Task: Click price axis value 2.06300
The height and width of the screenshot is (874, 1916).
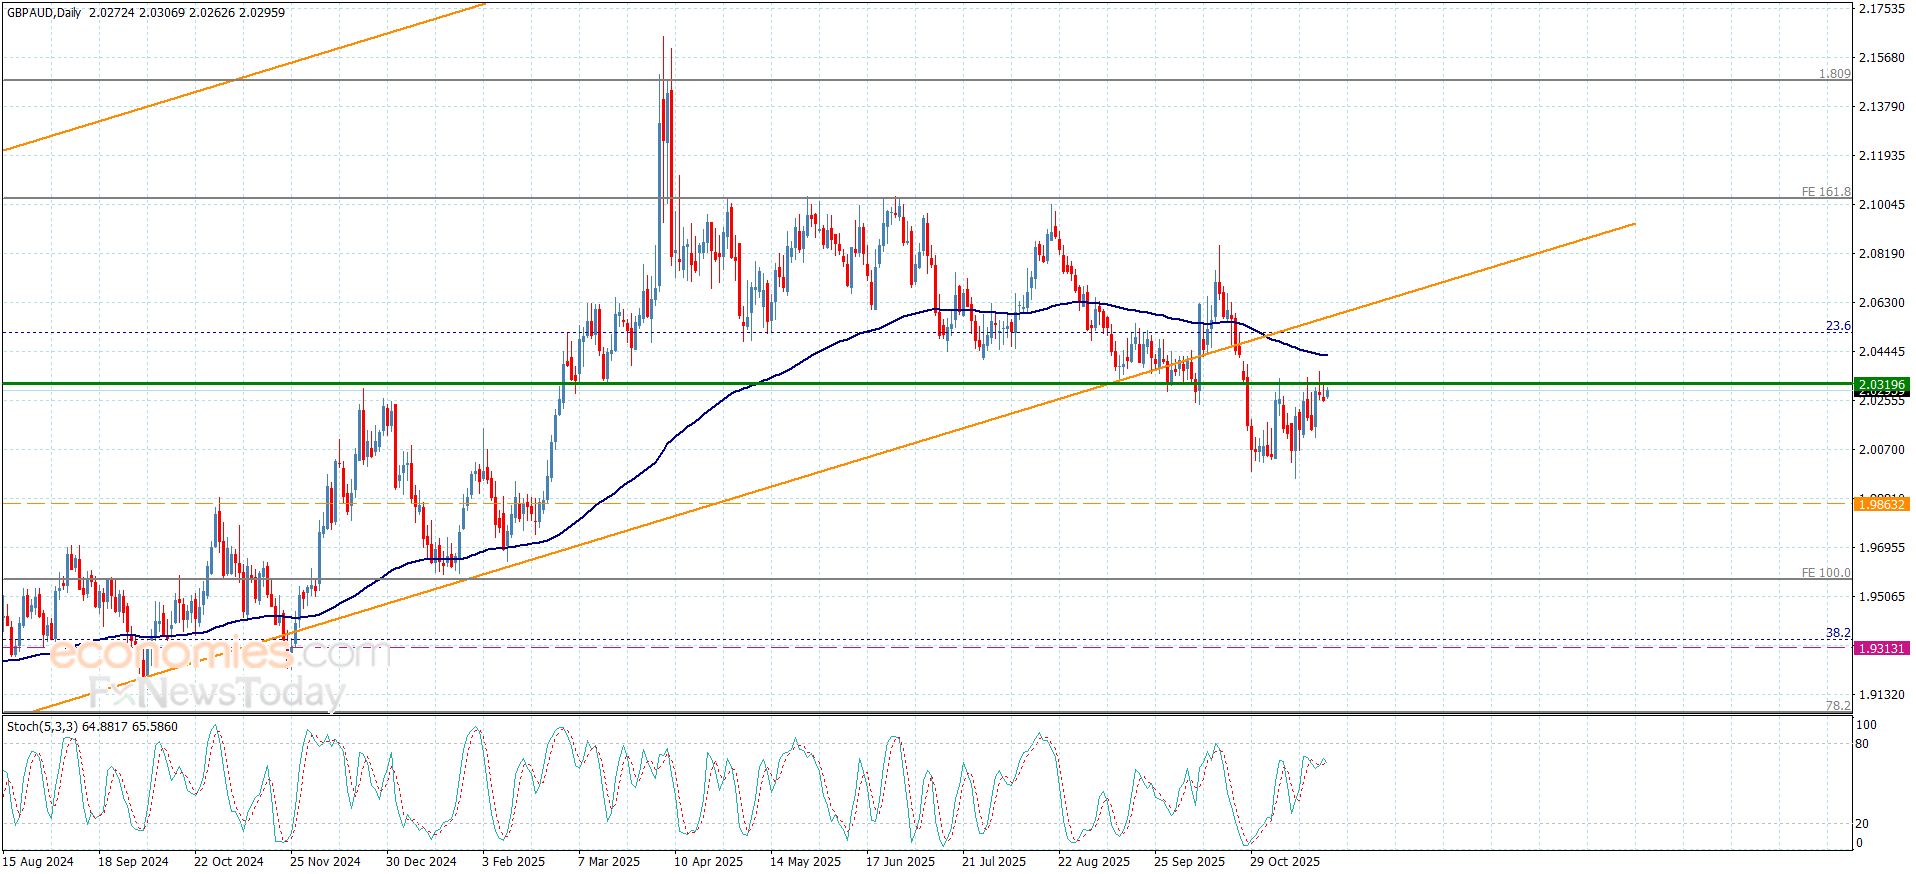Action: tap(1881, 303)
